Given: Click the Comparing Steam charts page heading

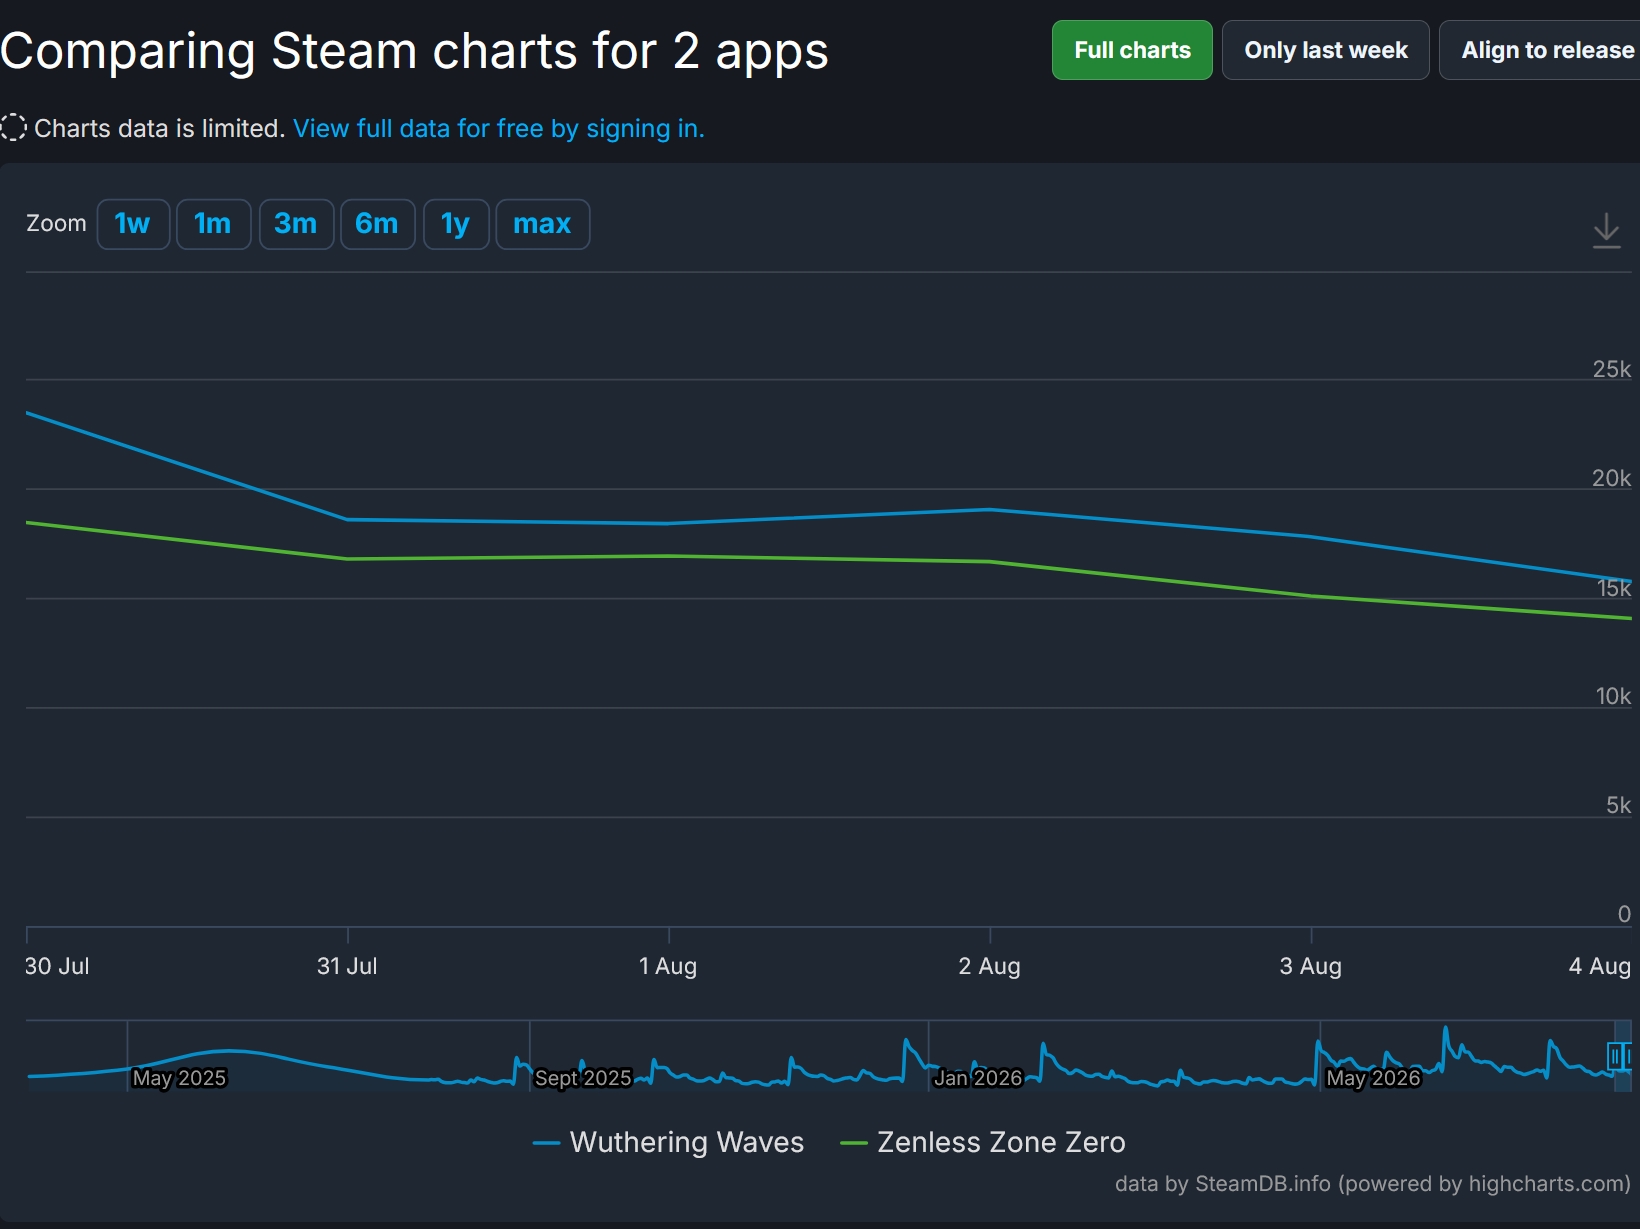Looking at the screenshot, I should (414, 51).
